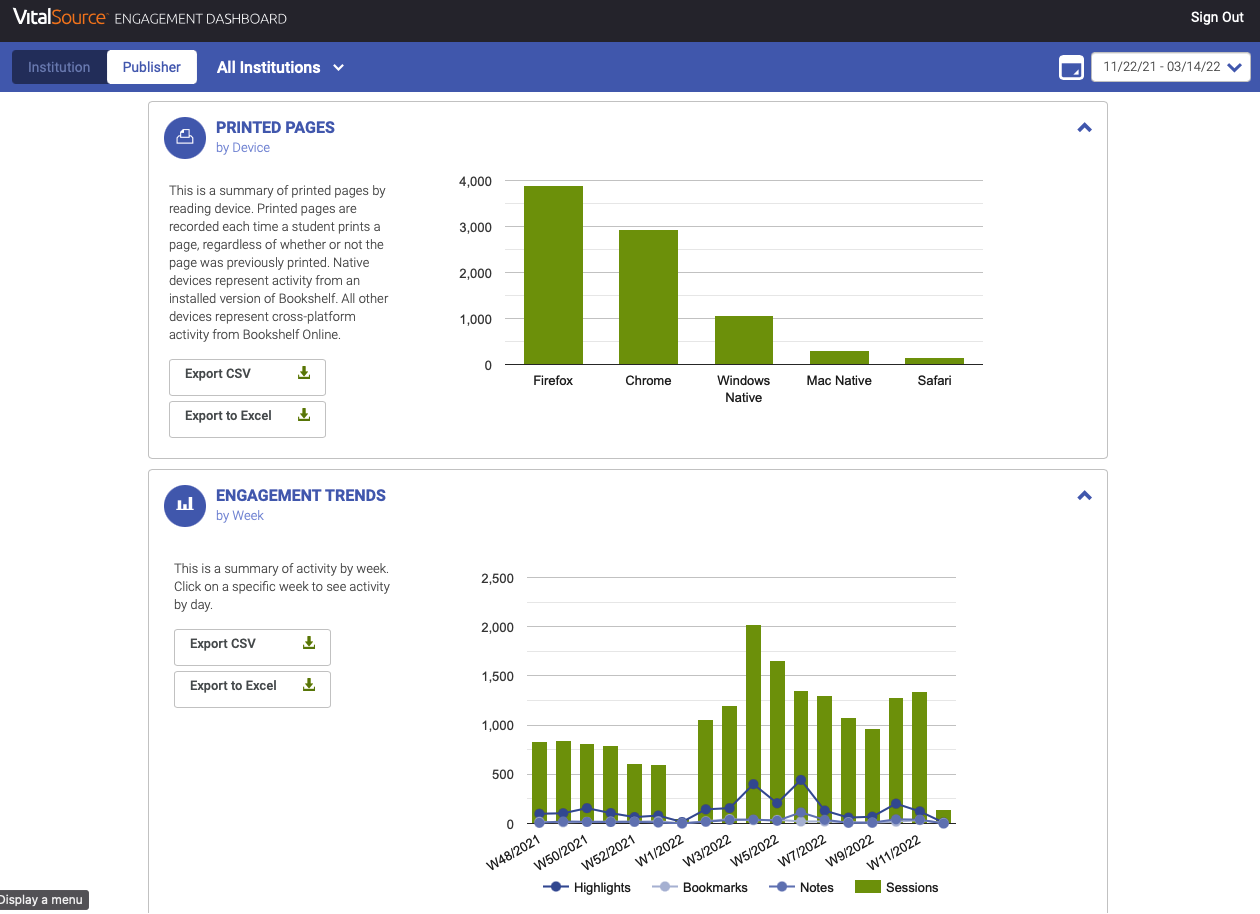This screenshot has width=1260, height=914.
Task: Open the All Institutions dropdown
Action: 281,67
